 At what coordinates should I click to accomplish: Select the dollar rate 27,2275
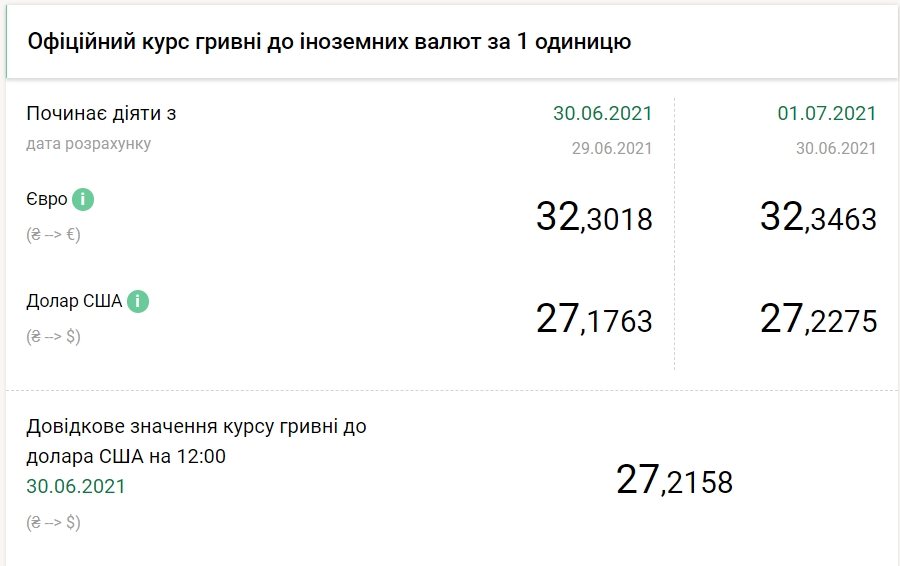click(818, 319)
